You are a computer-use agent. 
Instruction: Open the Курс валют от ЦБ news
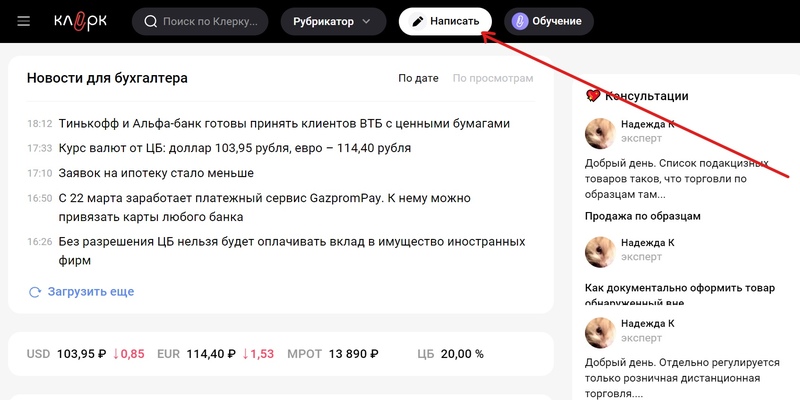click(234, 148)
